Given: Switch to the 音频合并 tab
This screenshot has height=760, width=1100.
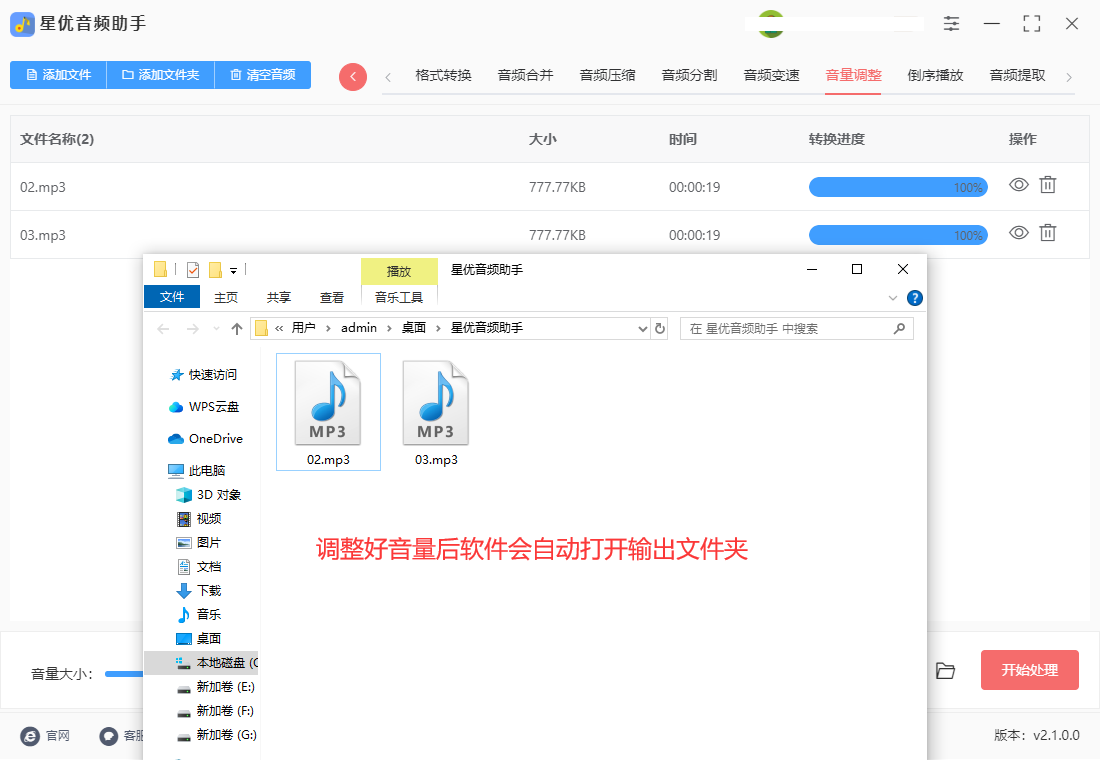Looking at the screenshot, I should (x=525, y=75).
